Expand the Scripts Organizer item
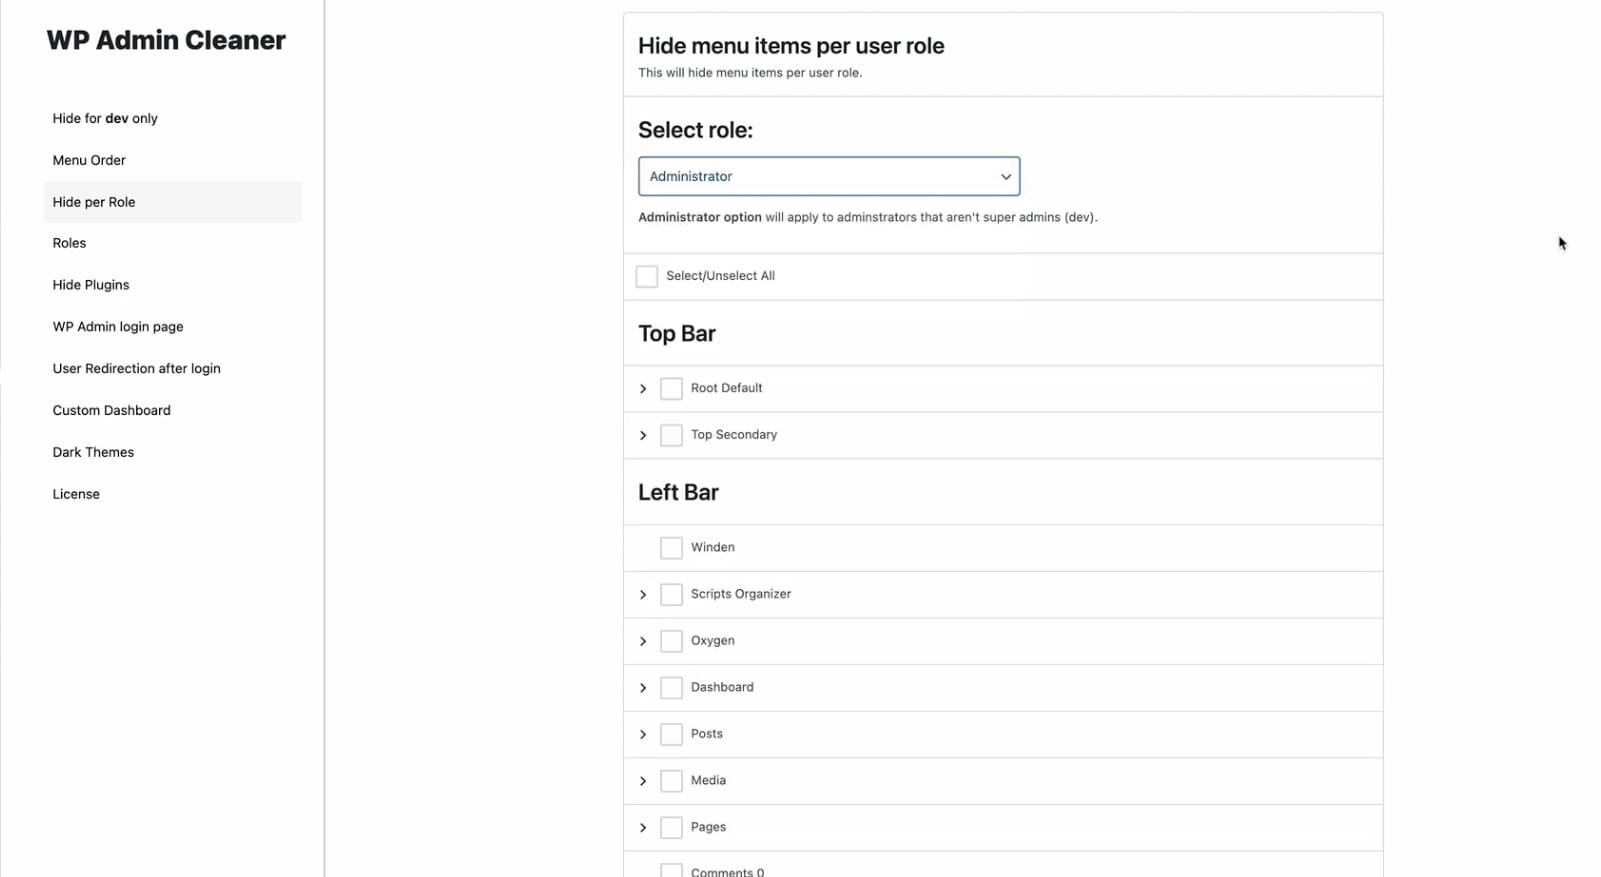Viewport: 1601px width, 877px height. click(x=643, y=594)
